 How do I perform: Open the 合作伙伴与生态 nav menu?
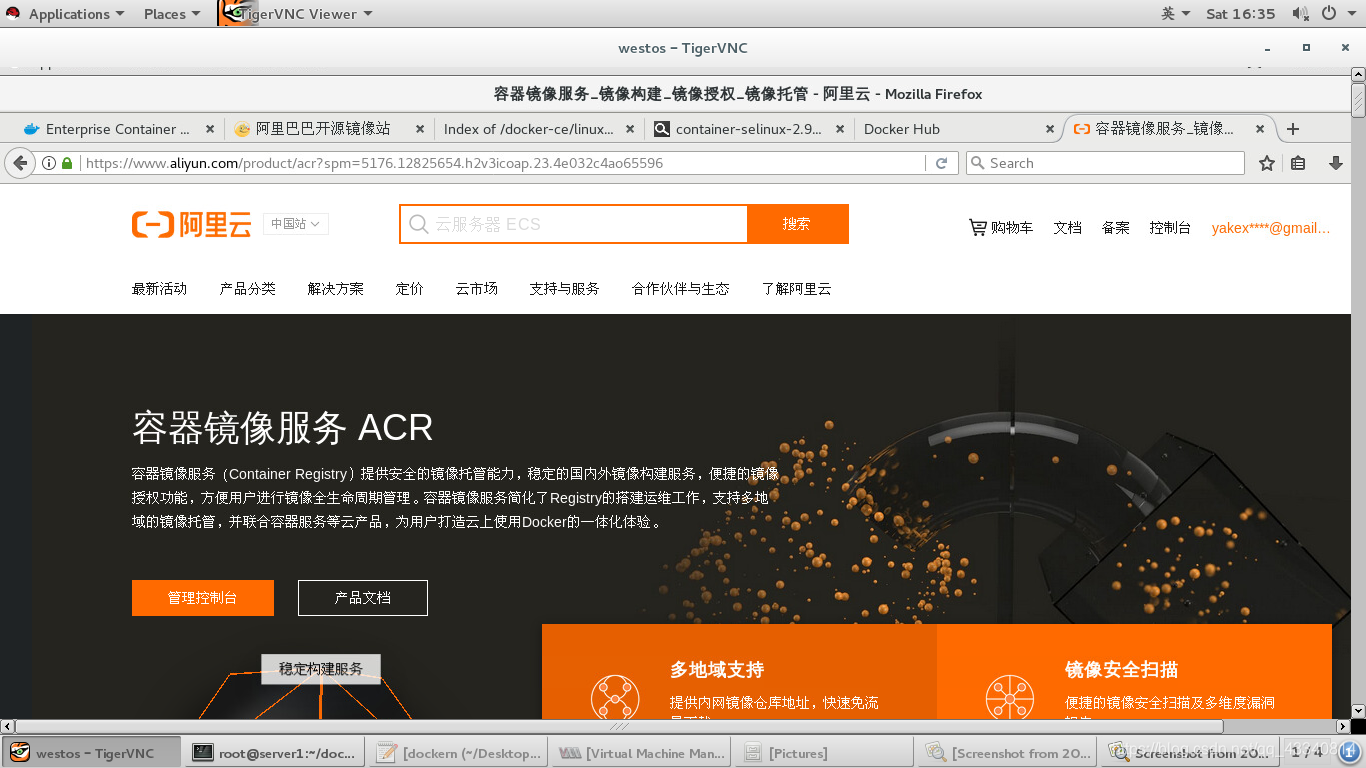[680, 288]
